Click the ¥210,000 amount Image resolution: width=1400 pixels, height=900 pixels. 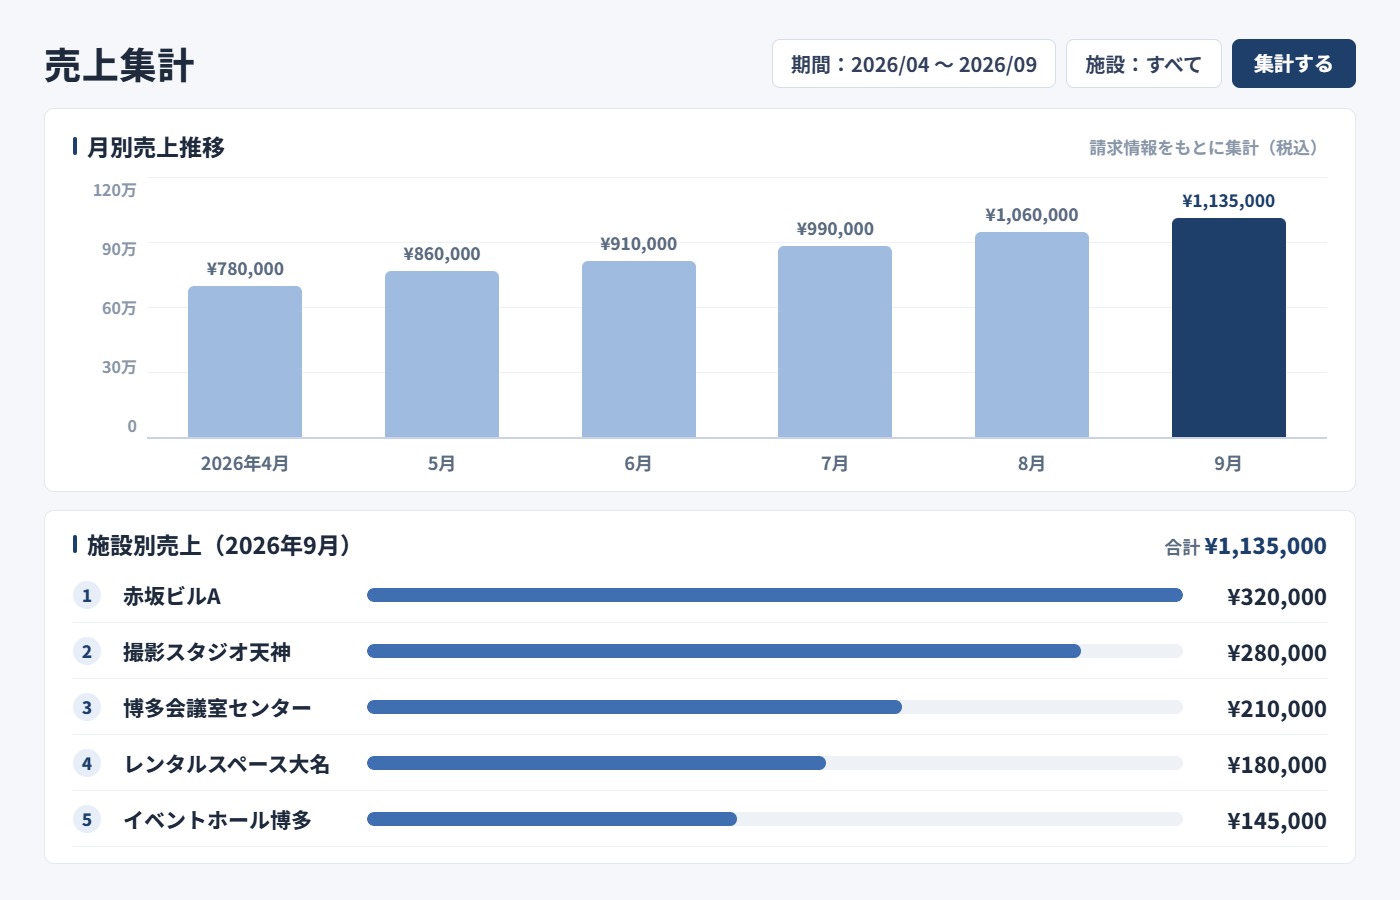coord(1277,709)
